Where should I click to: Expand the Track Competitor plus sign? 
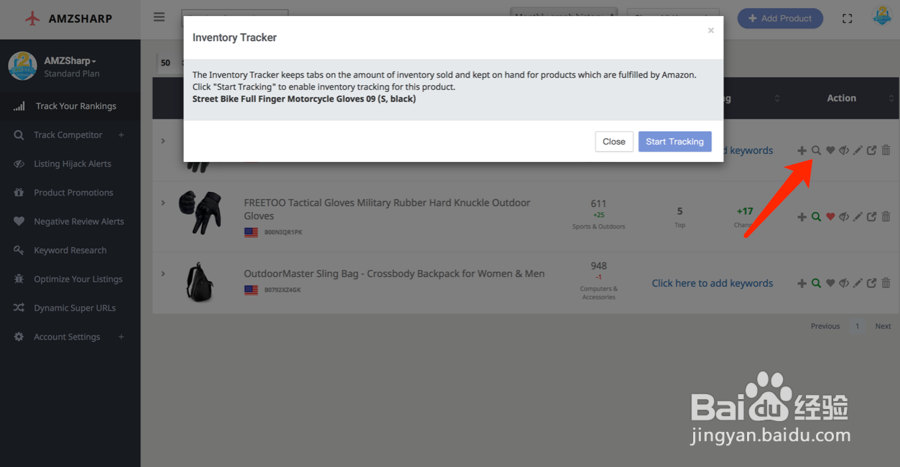(121, 135)
